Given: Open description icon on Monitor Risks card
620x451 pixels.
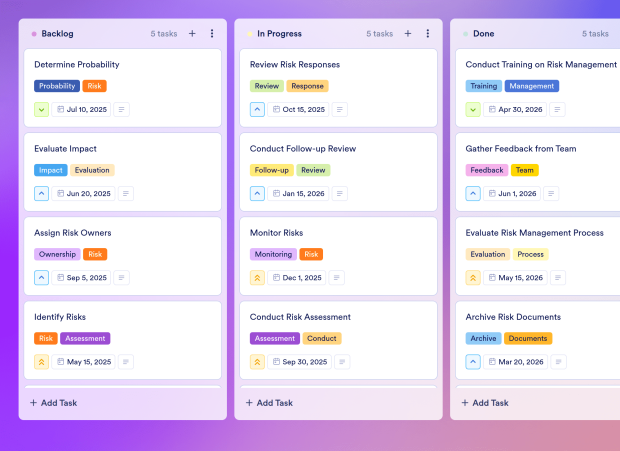Looking at the screenshot, I should click(336, 278).
